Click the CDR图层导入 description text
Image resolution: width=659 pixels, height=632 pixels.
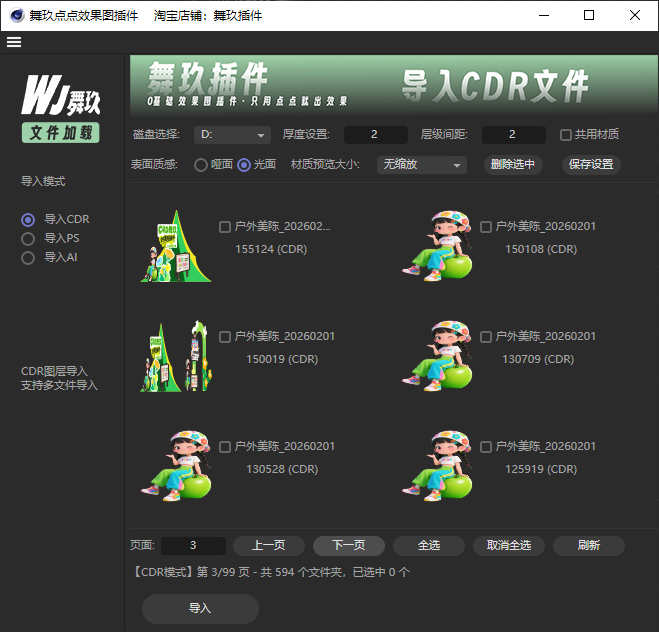pos(55,371)
